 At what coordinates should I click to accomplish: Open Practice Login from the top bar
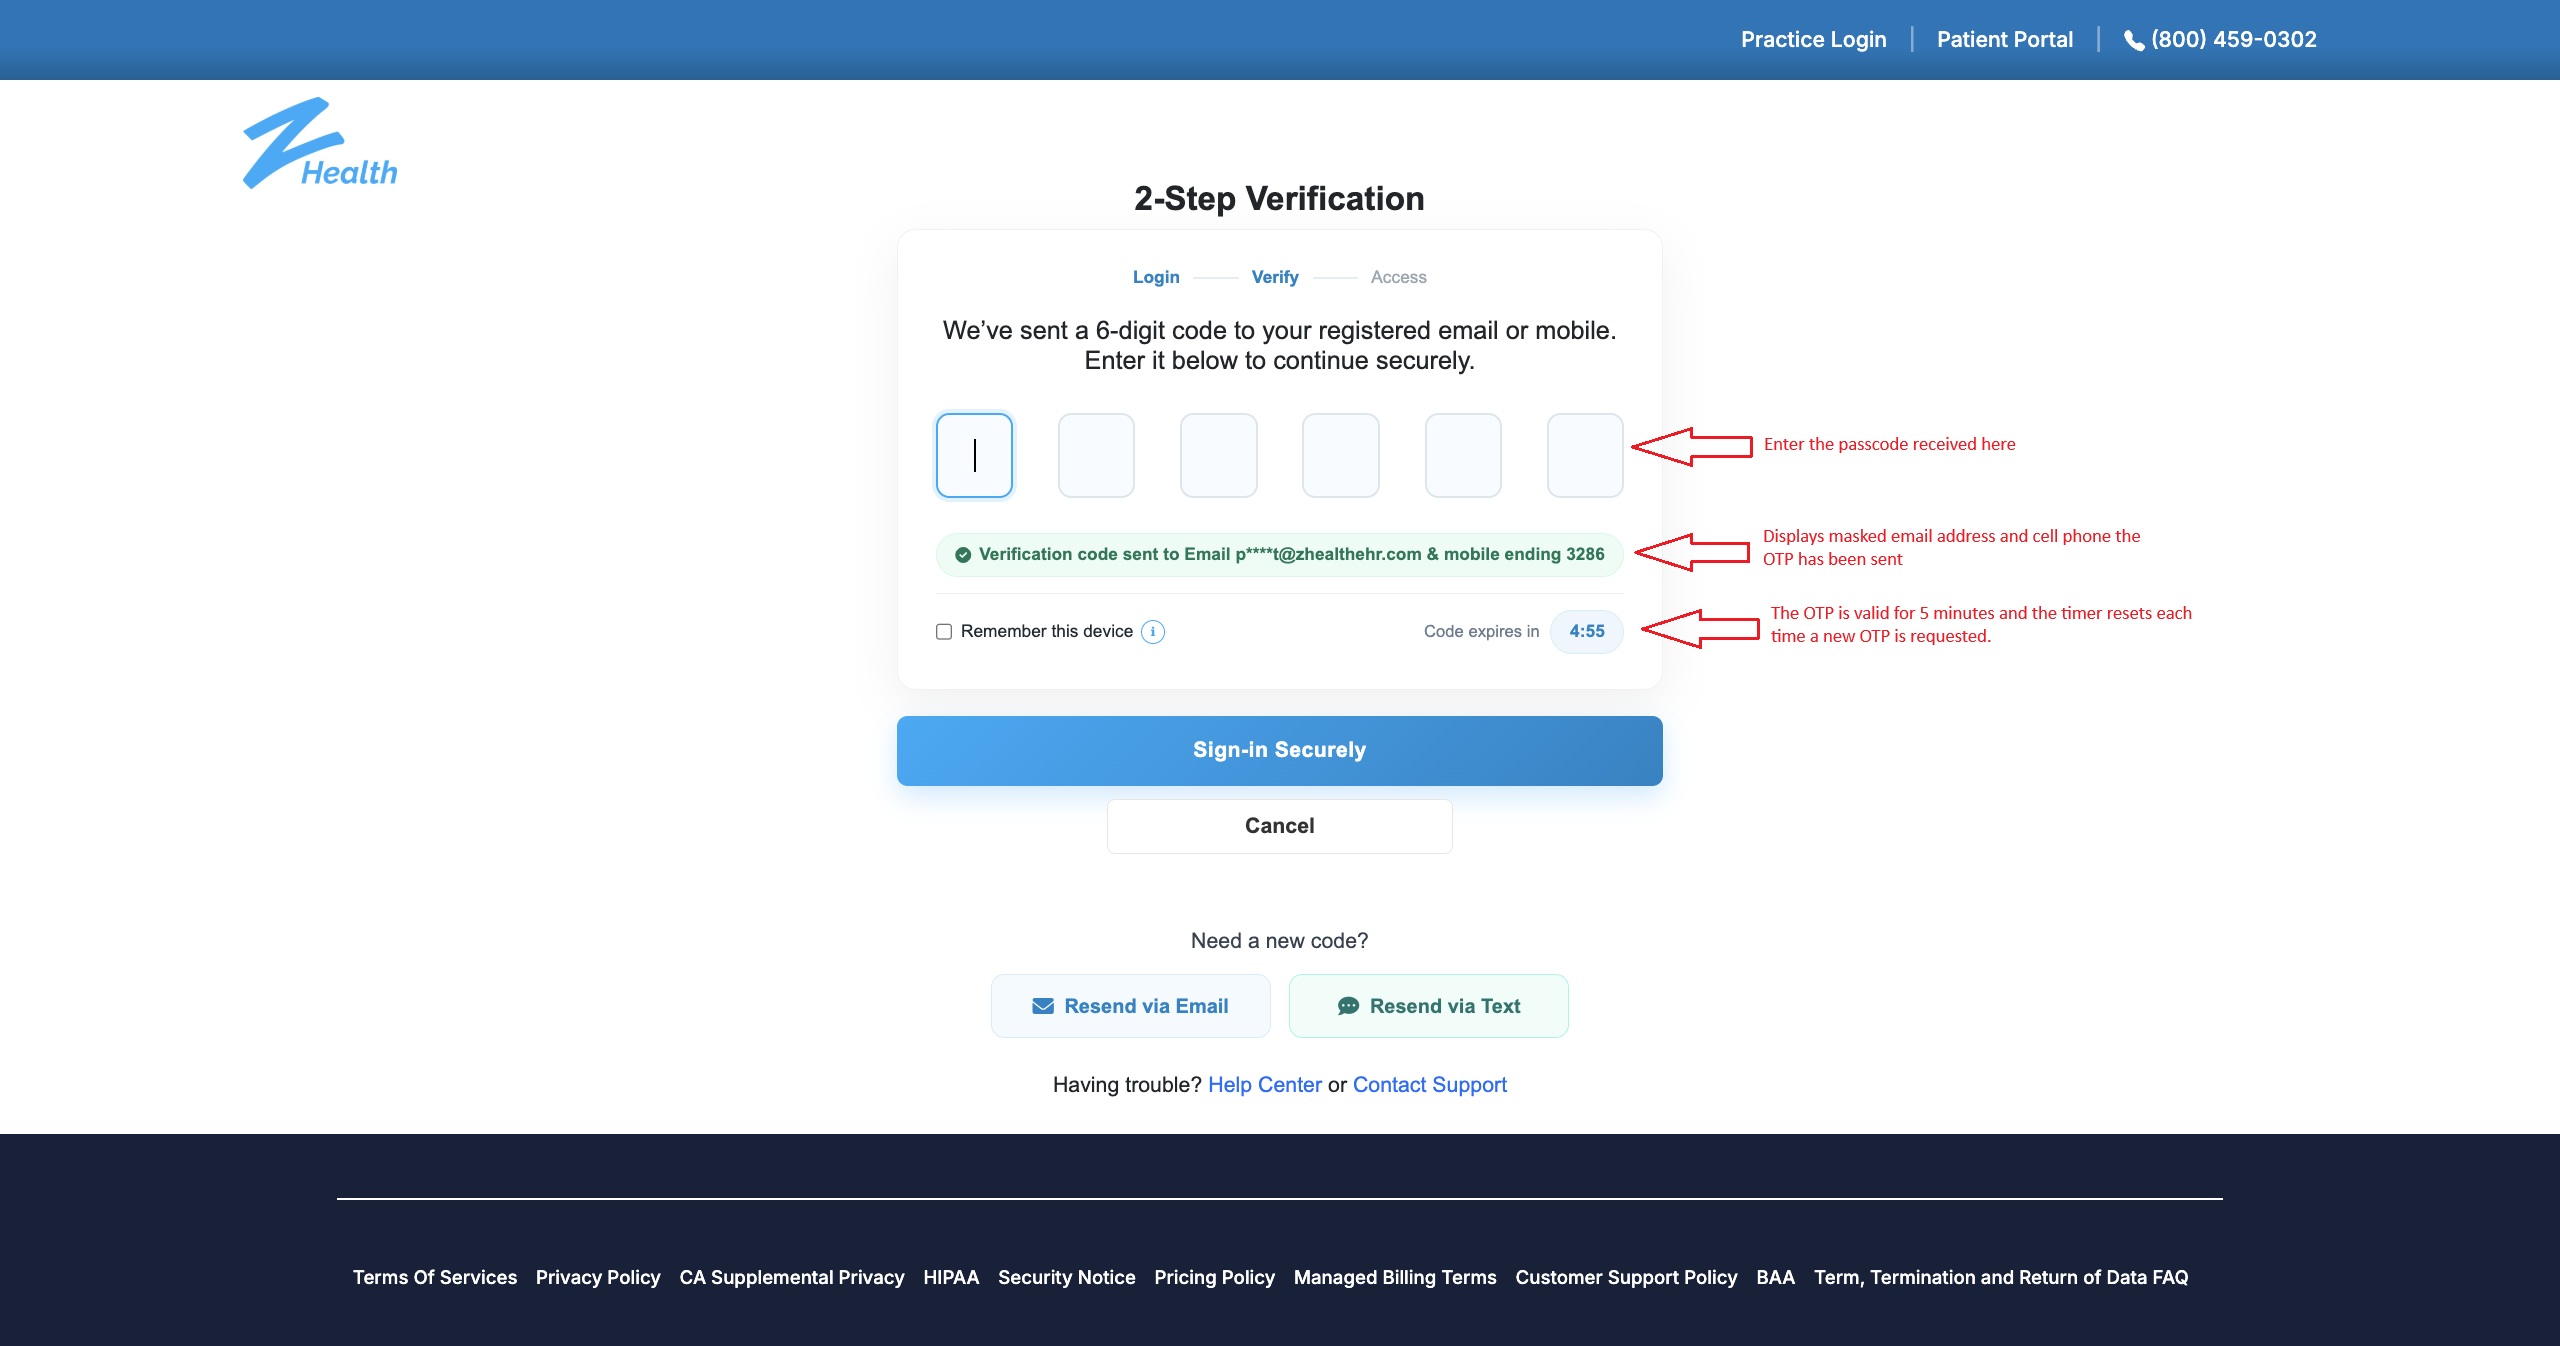[1813, 40]
